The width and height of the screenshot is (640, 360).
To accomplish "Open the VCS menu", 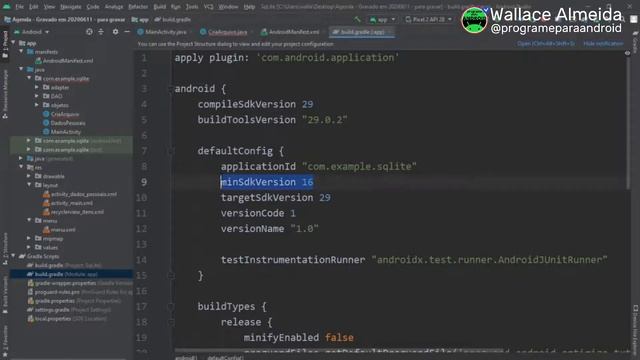I will (x=209, y=7).
